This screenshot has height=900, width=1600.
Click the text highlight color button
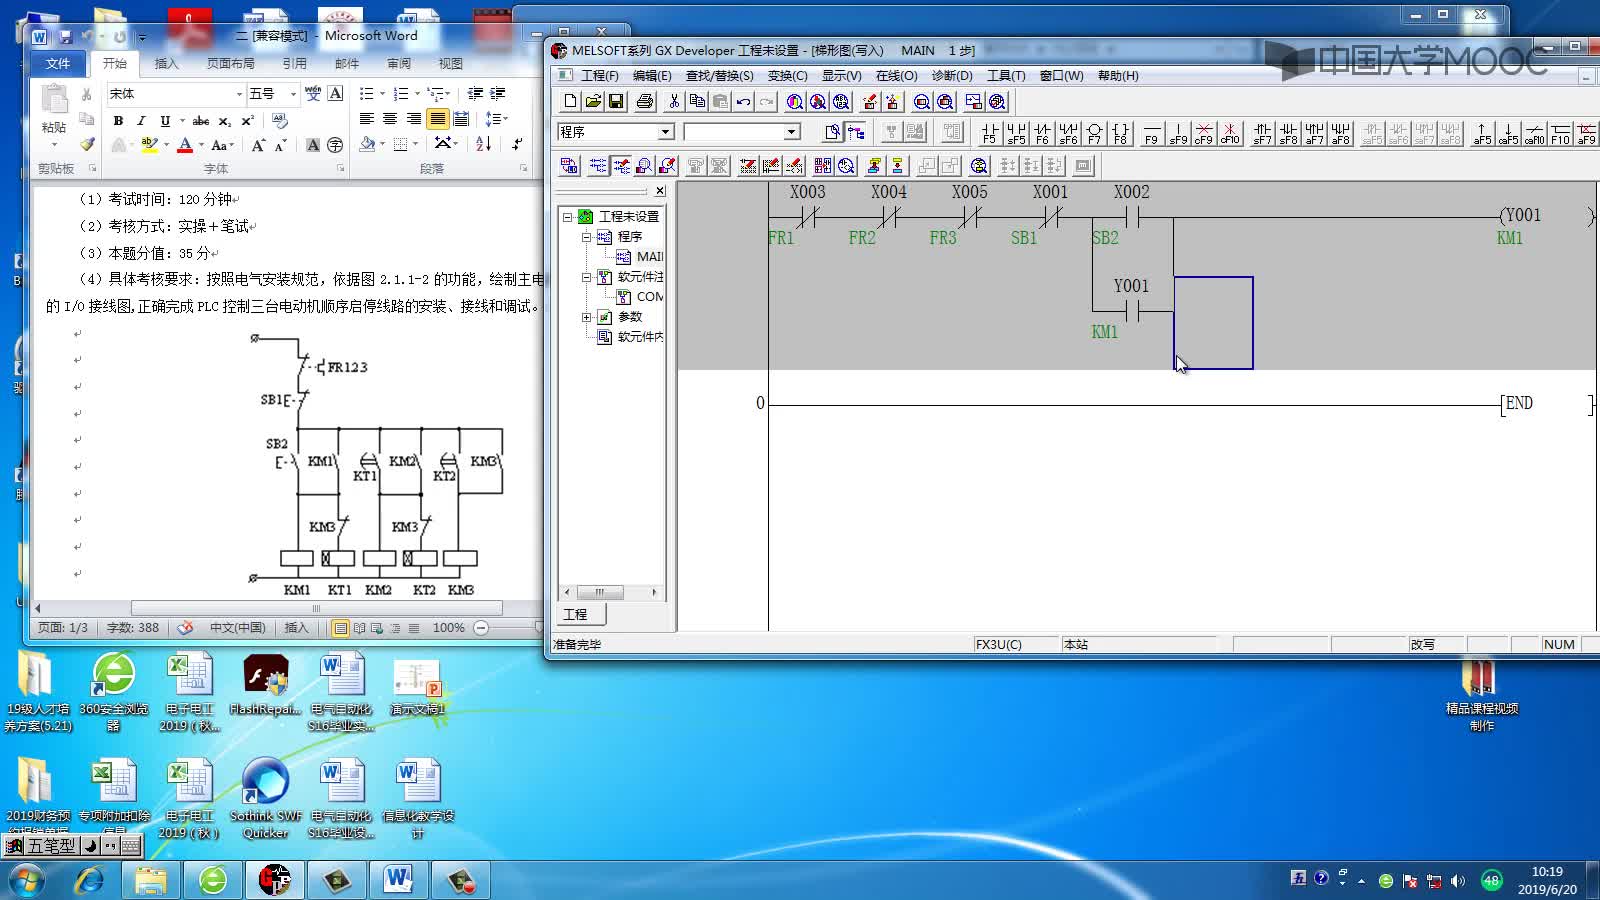click(149, 146)
